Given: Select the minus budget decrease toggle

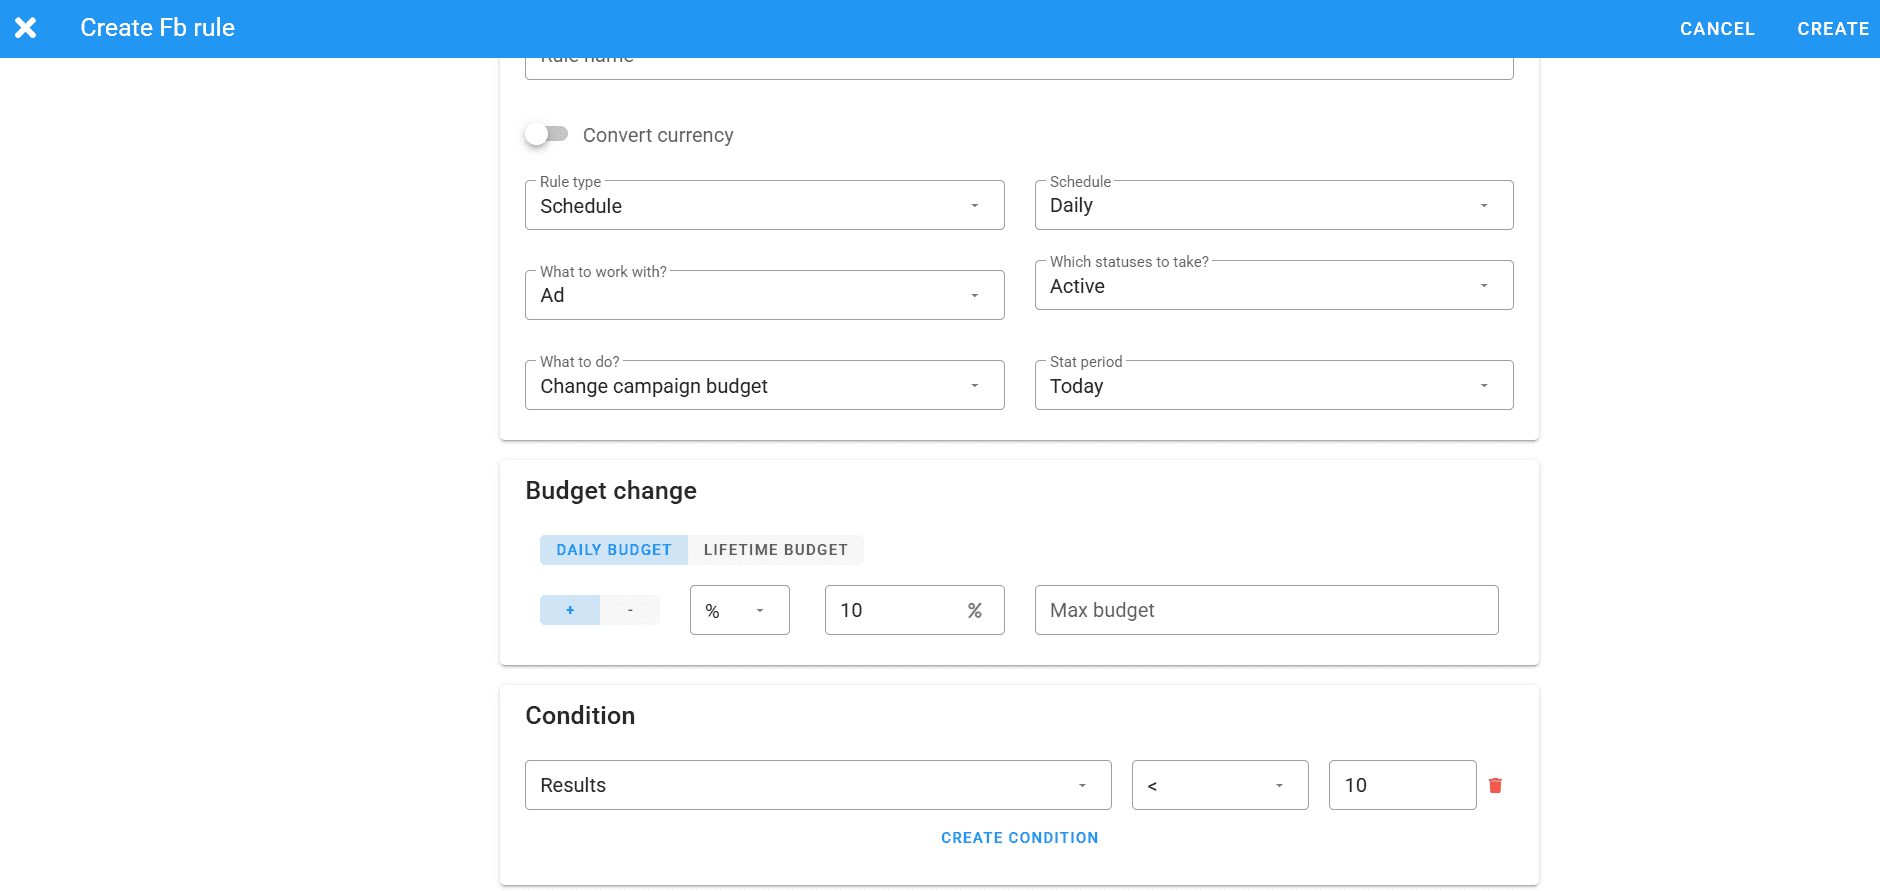Looking at the screenshot, I should 630,610.
